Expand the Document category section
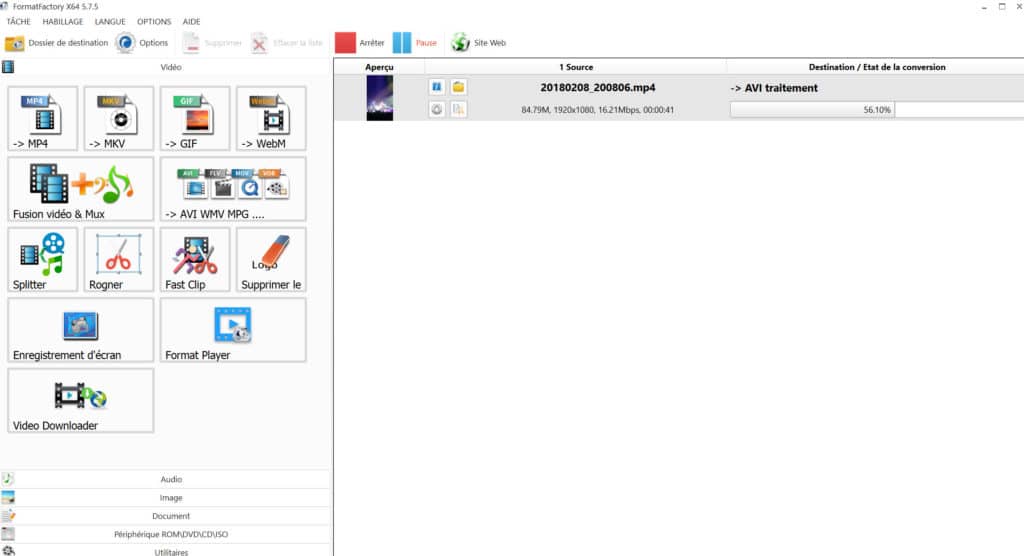This screenshot has height=556, width=1024. pos(171,516)
